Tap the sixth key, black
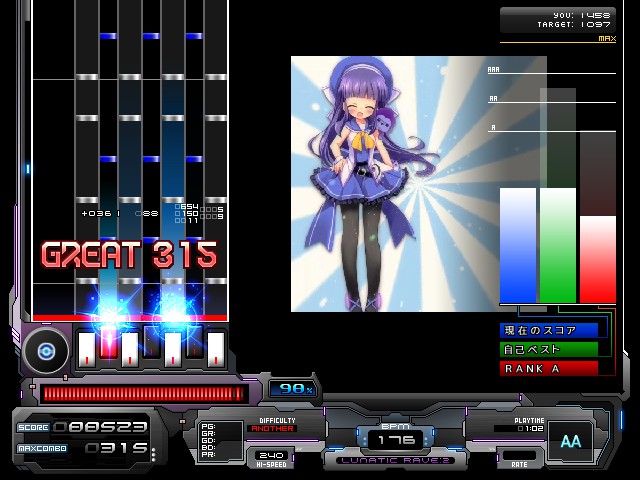Image resolution: width=640 pixels, height=480 pixels. 194,343
